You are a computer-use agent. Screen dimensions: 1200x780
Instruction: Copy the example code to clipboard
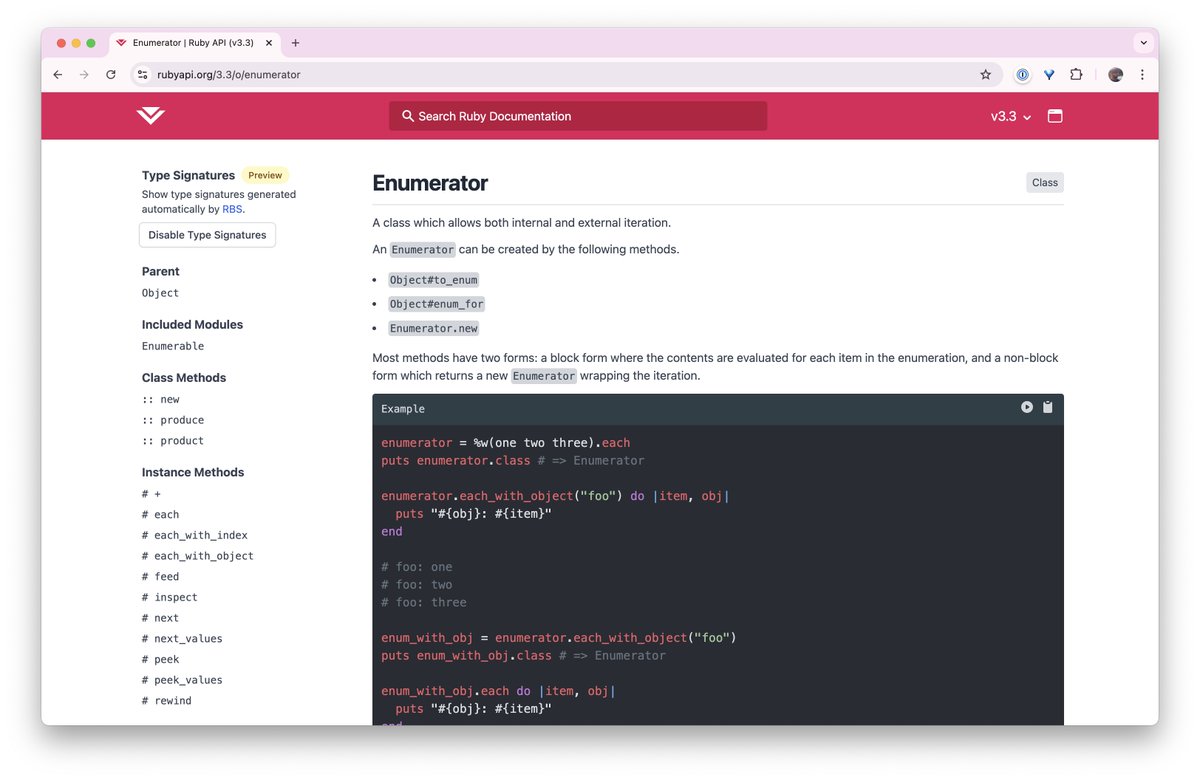coord(1047,407)
